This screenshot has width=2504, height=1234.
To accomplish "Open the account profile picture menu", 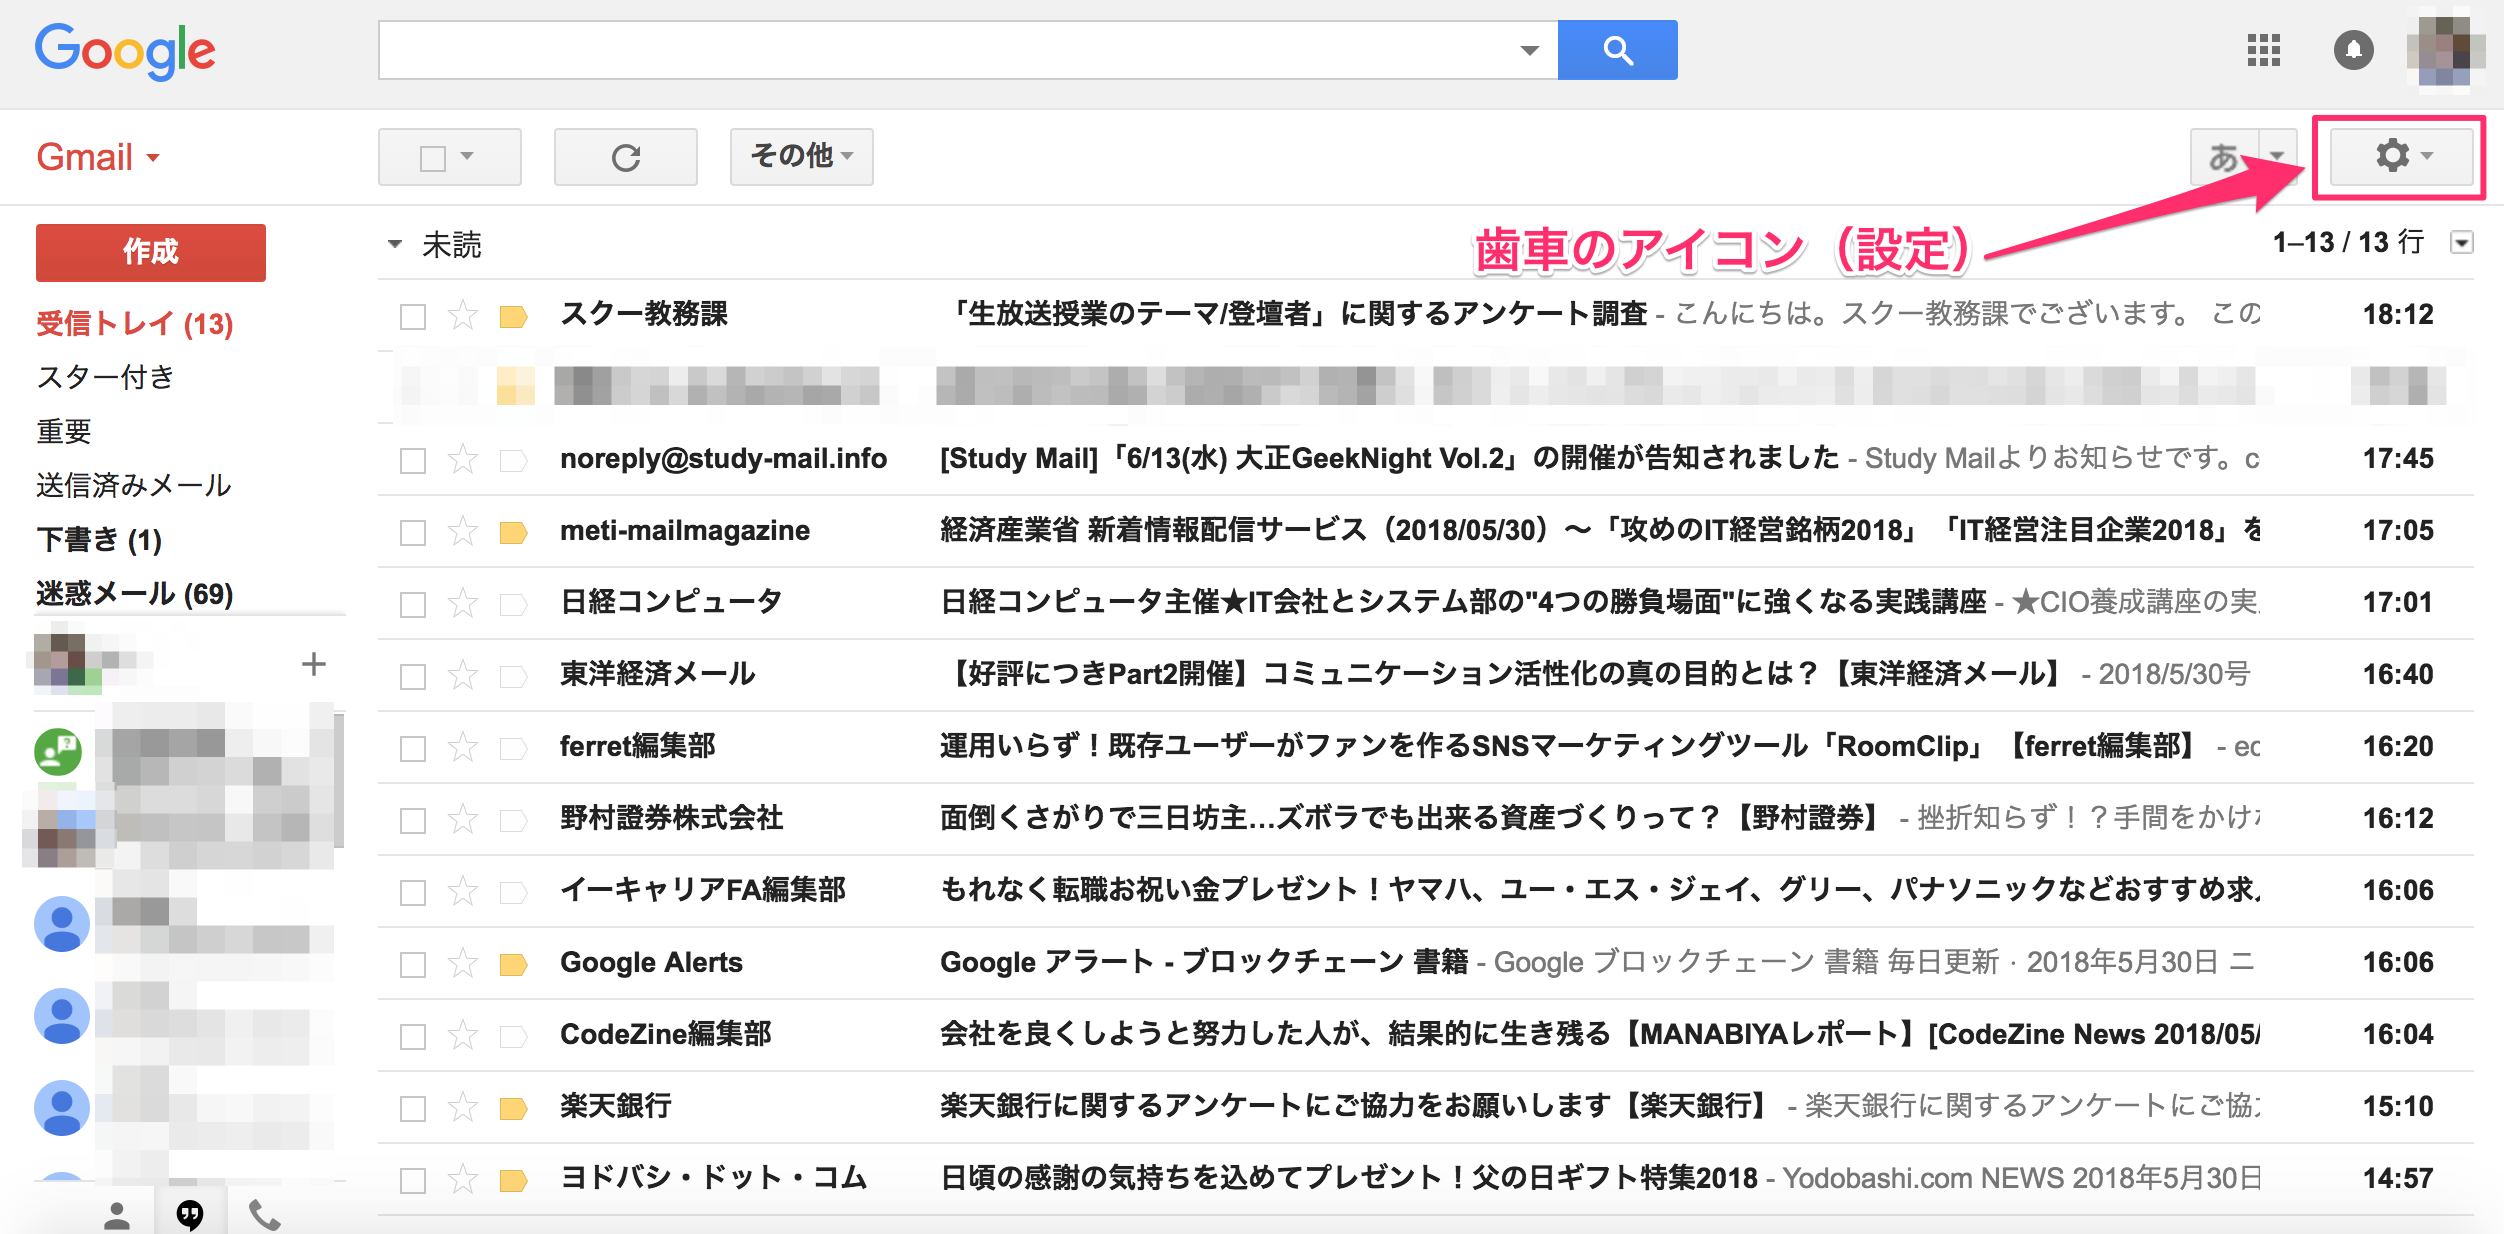I will point(2445,50).
